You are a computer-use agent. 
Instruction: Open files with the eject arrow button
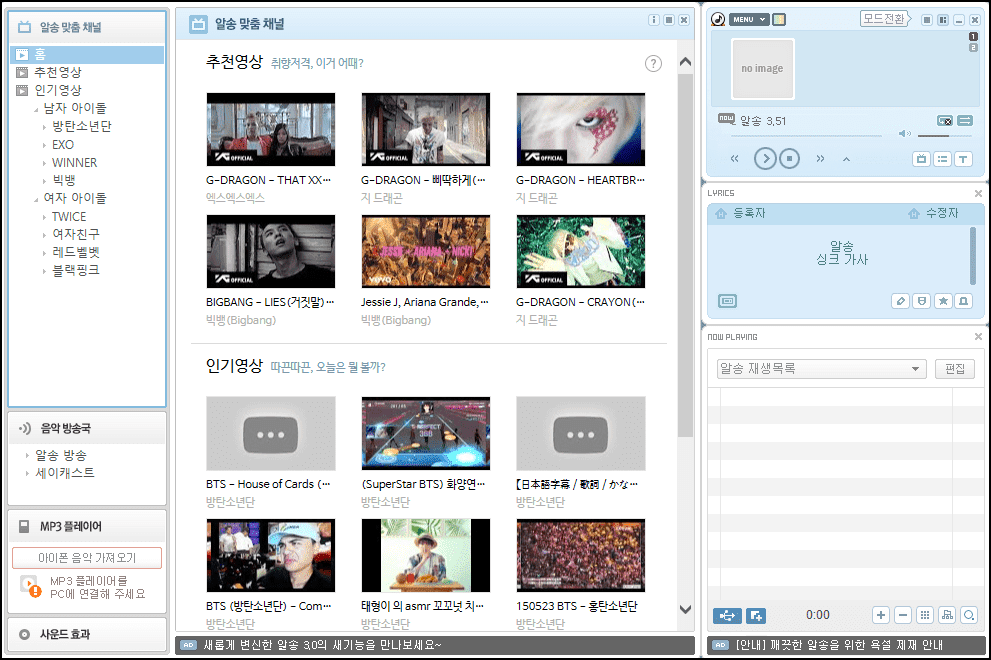[846, 159]
